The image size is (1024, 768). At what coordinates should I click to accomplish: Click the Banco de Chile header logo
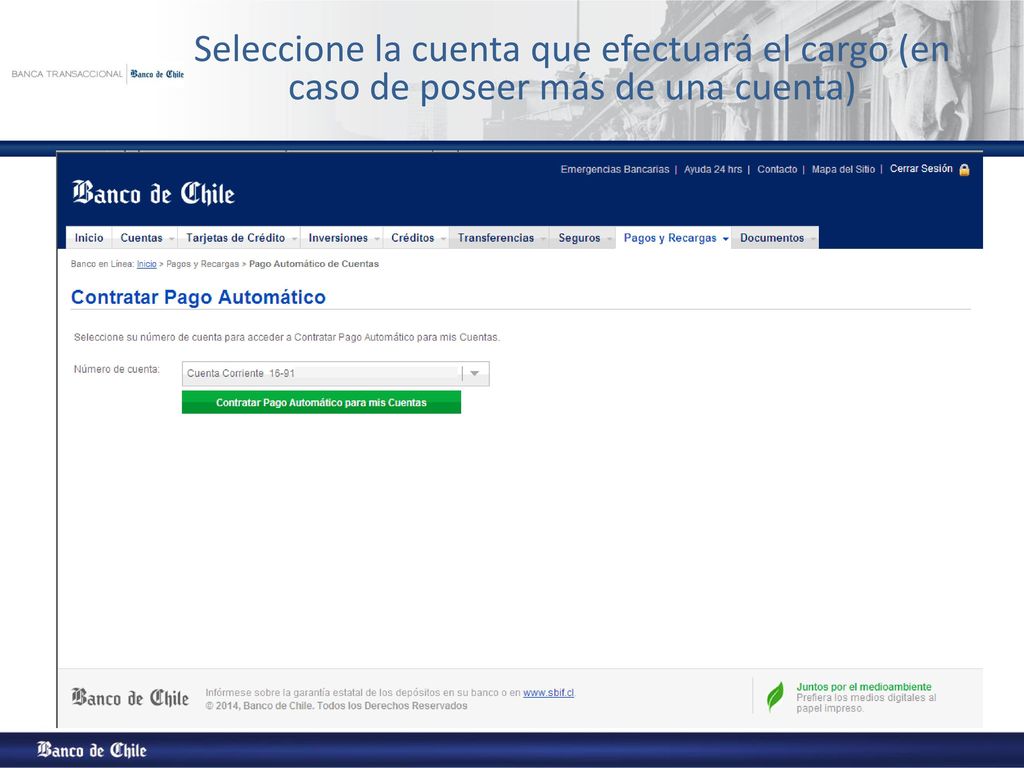(x=153, y=193)
